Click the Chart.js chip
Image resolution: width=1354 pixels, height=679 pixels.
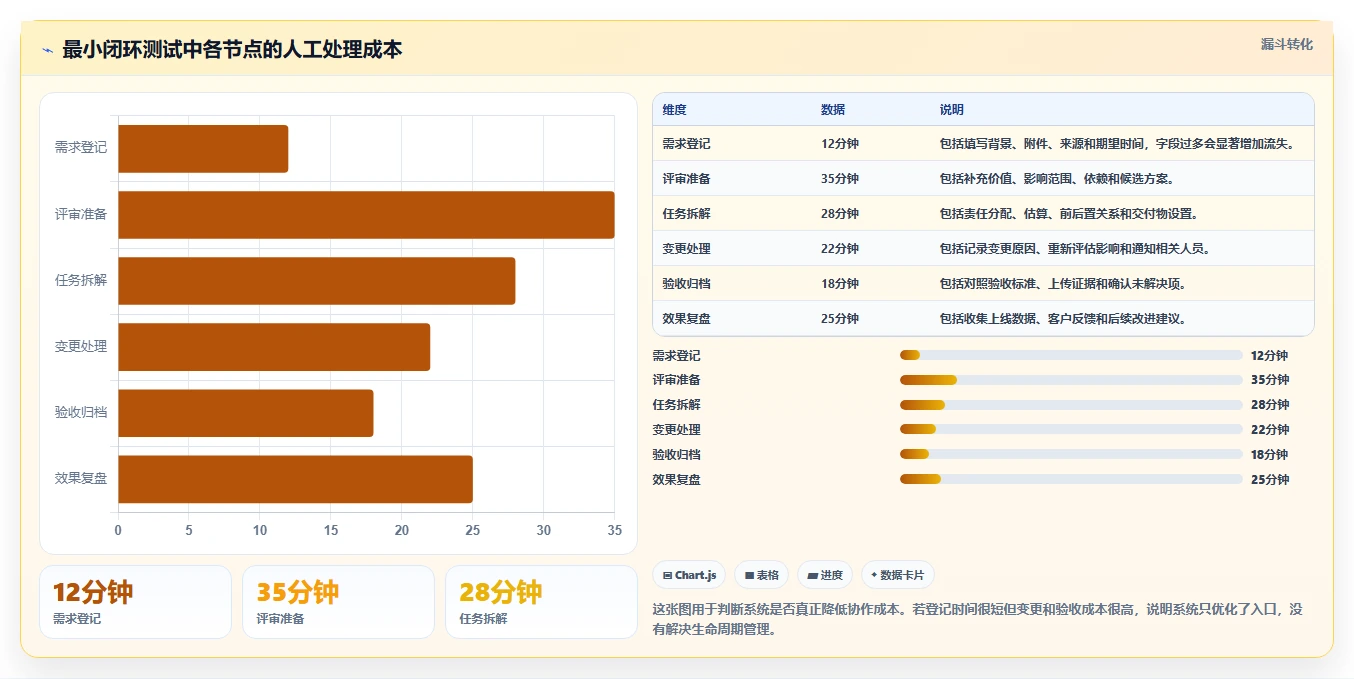tap(689, 575)
